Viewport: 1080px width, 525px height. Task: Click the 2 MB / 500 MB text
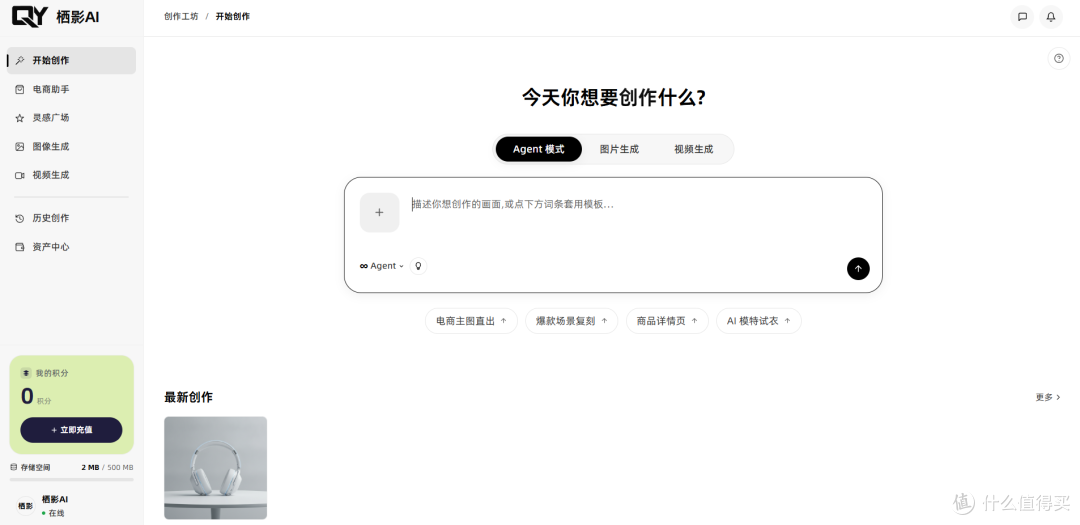[x=107, y=468]
